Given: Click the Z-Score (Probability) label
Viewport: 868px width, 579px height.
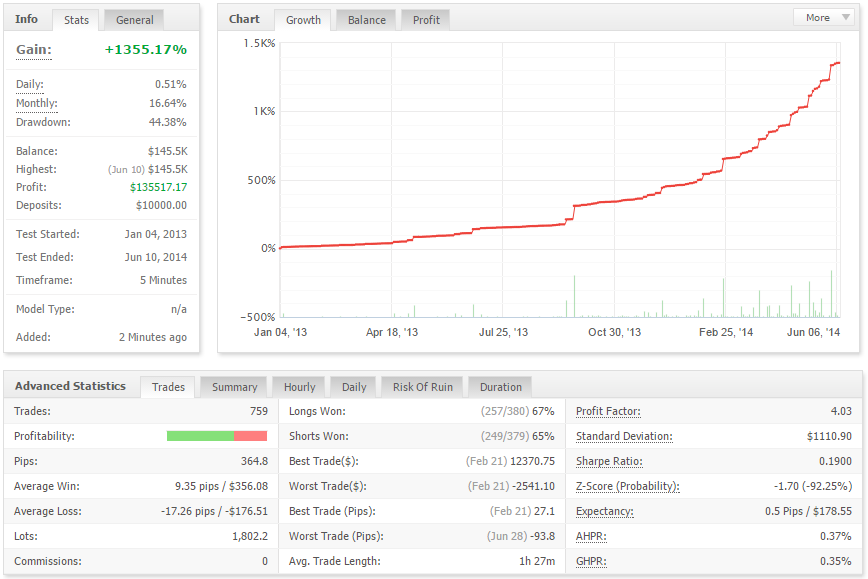Looking at the screenshot, I should tap(627, 486).
